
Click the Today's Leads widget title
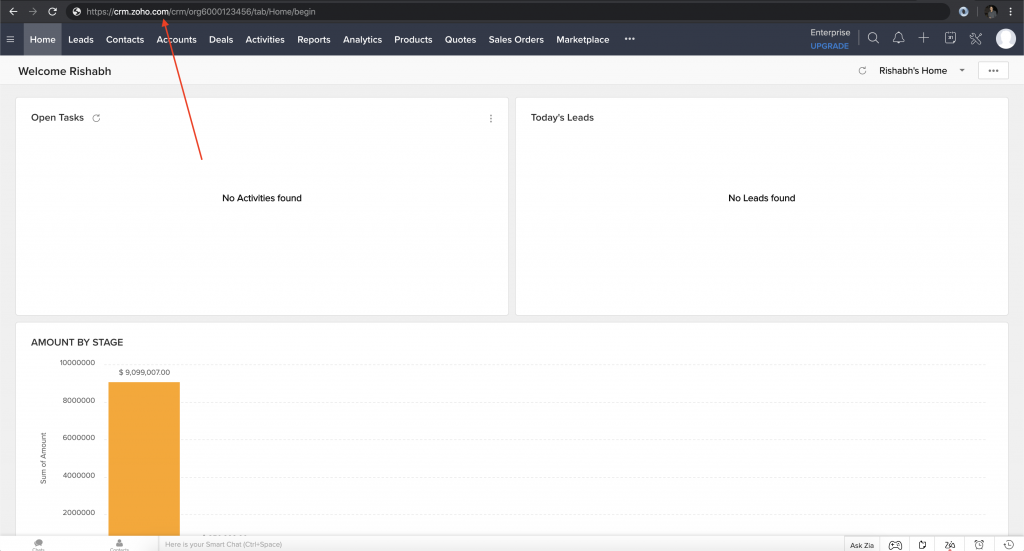pyautogui.click(x=562, y=118)
